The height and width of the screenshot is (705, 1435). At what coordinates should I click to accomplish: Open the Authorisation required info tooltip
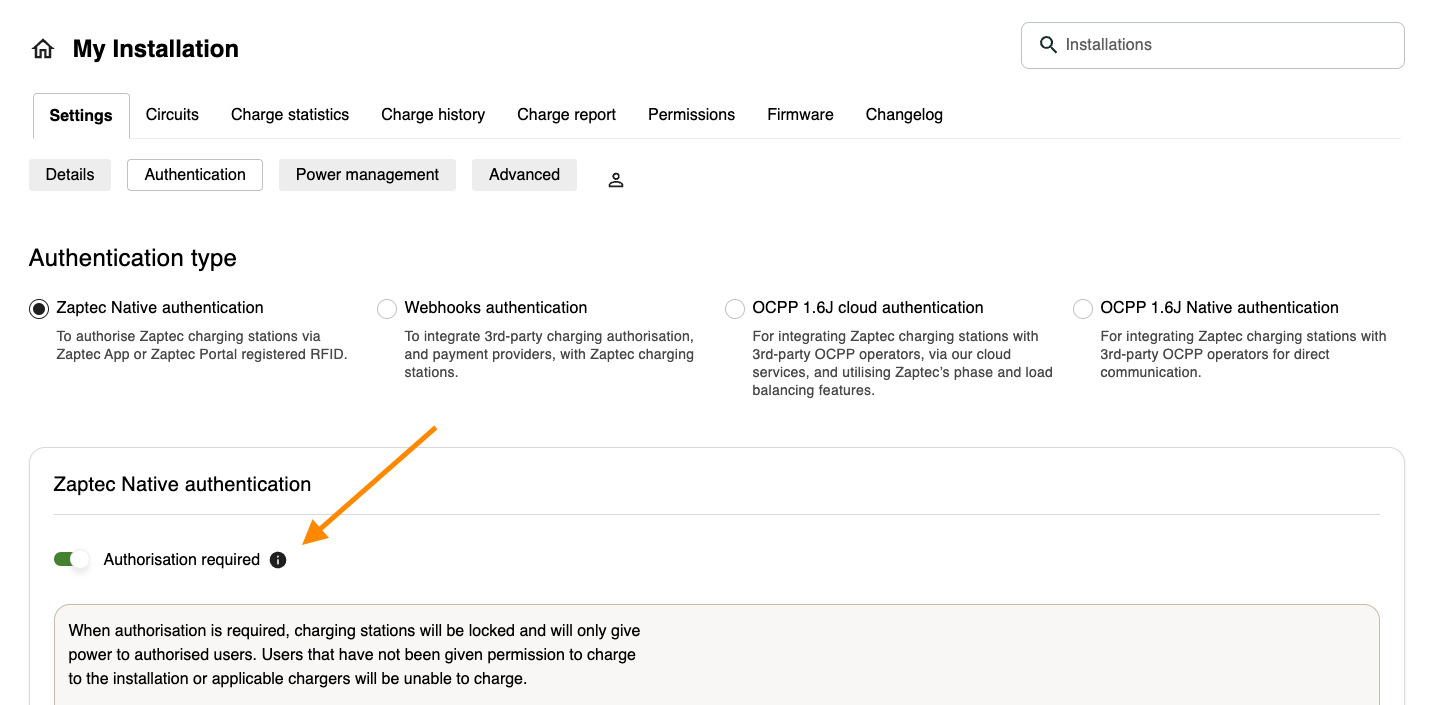(277, 559)
